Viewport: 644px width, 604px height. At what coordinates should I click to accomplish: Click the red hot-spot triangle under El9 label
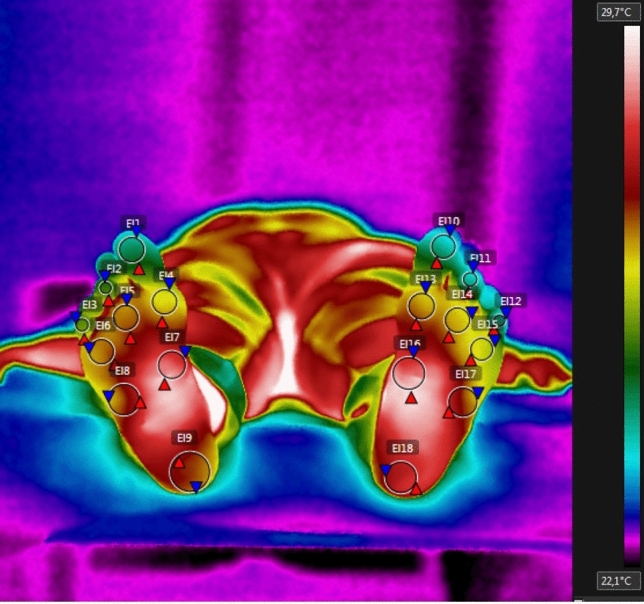point(179,463)
